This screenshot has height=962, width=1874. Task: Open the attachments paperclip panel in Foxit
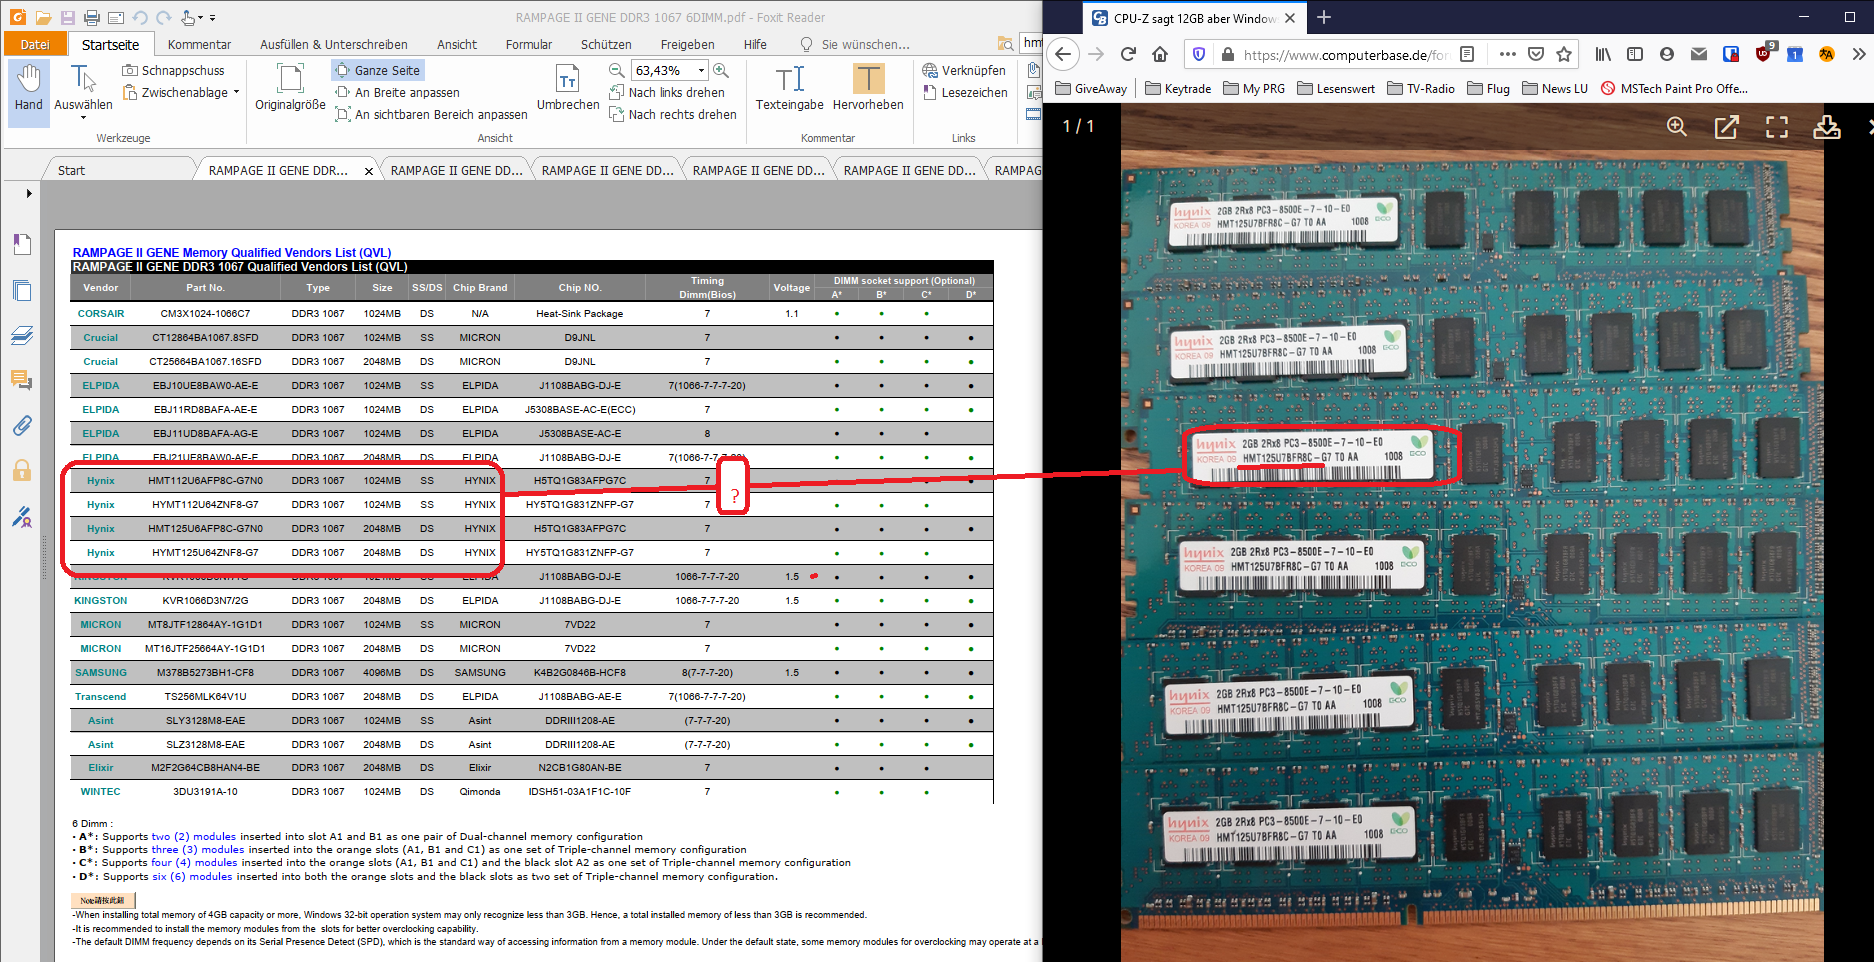22,425
